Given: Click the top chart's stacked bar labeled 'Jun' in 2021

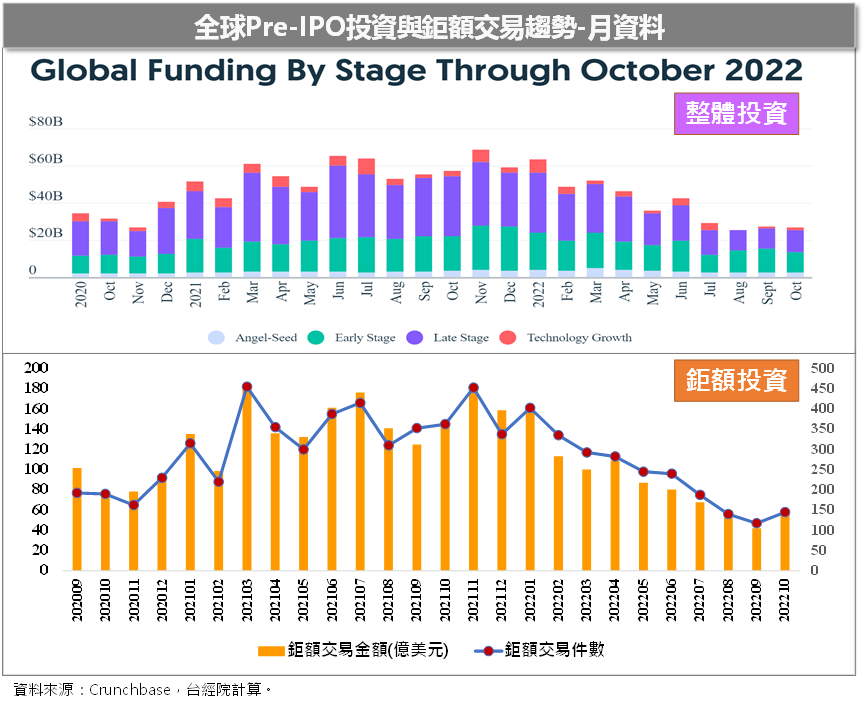Looking at the screenshot, I should [338, 216].
